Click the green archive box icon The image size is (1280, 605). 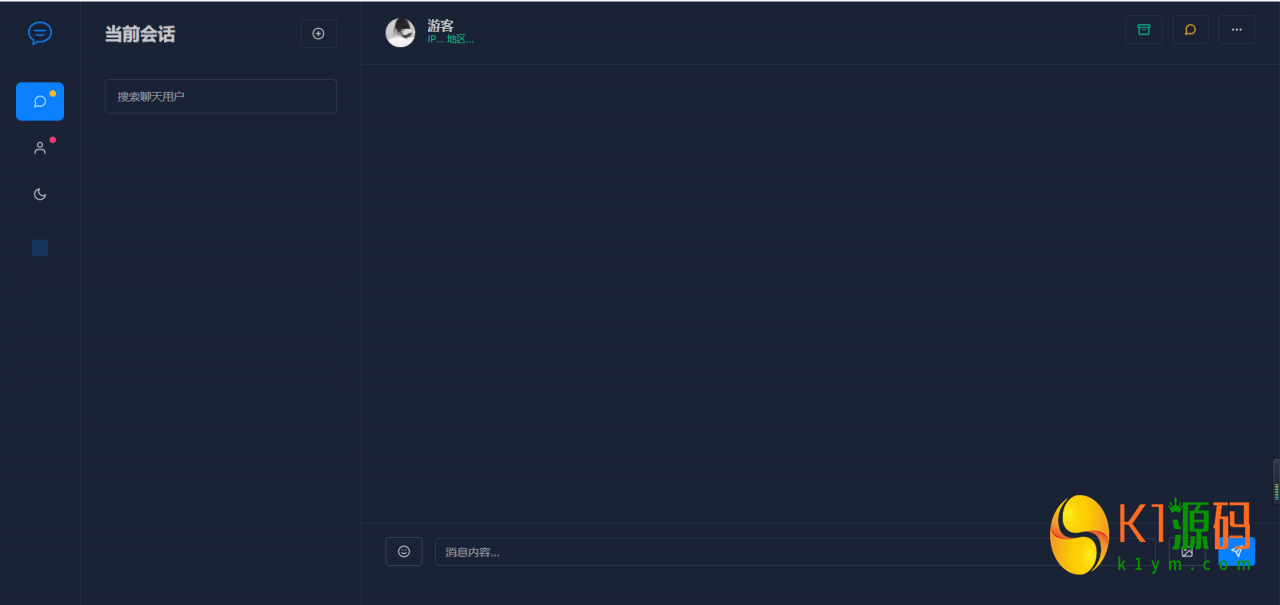click(1144, 29)
